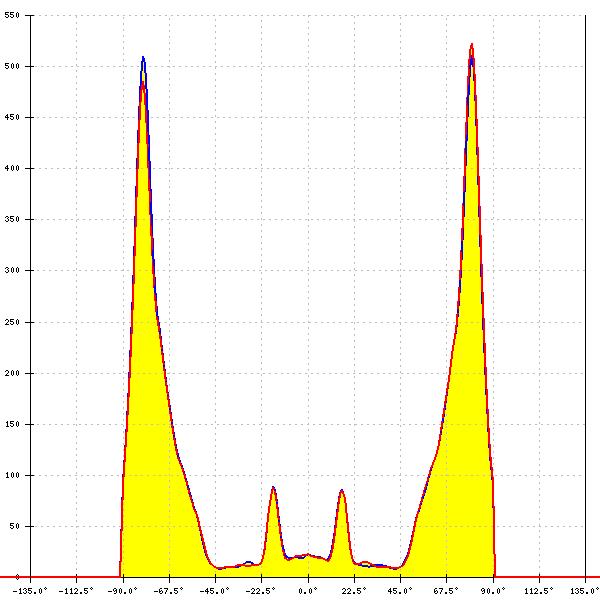
Task: Click the -112.5° x-axis label
Action: tap(76, 591)
